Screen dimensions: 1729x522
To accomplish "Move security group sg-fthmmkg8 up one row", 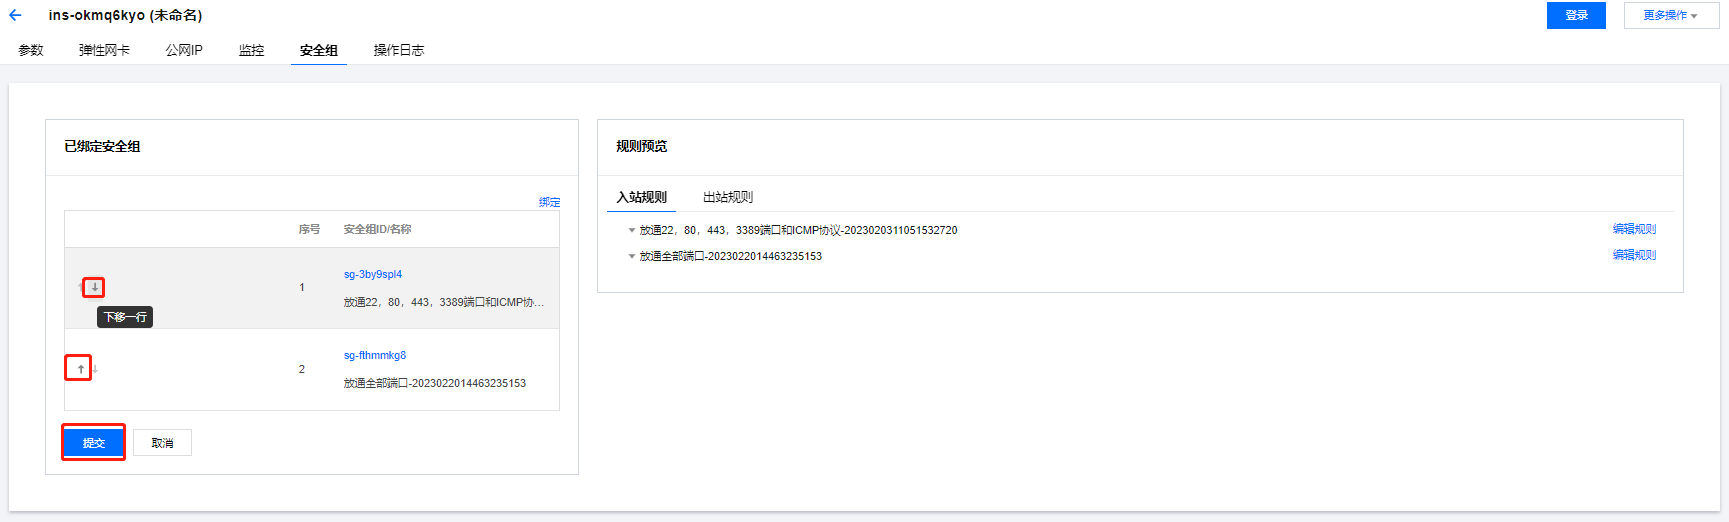I will point(80,369).
